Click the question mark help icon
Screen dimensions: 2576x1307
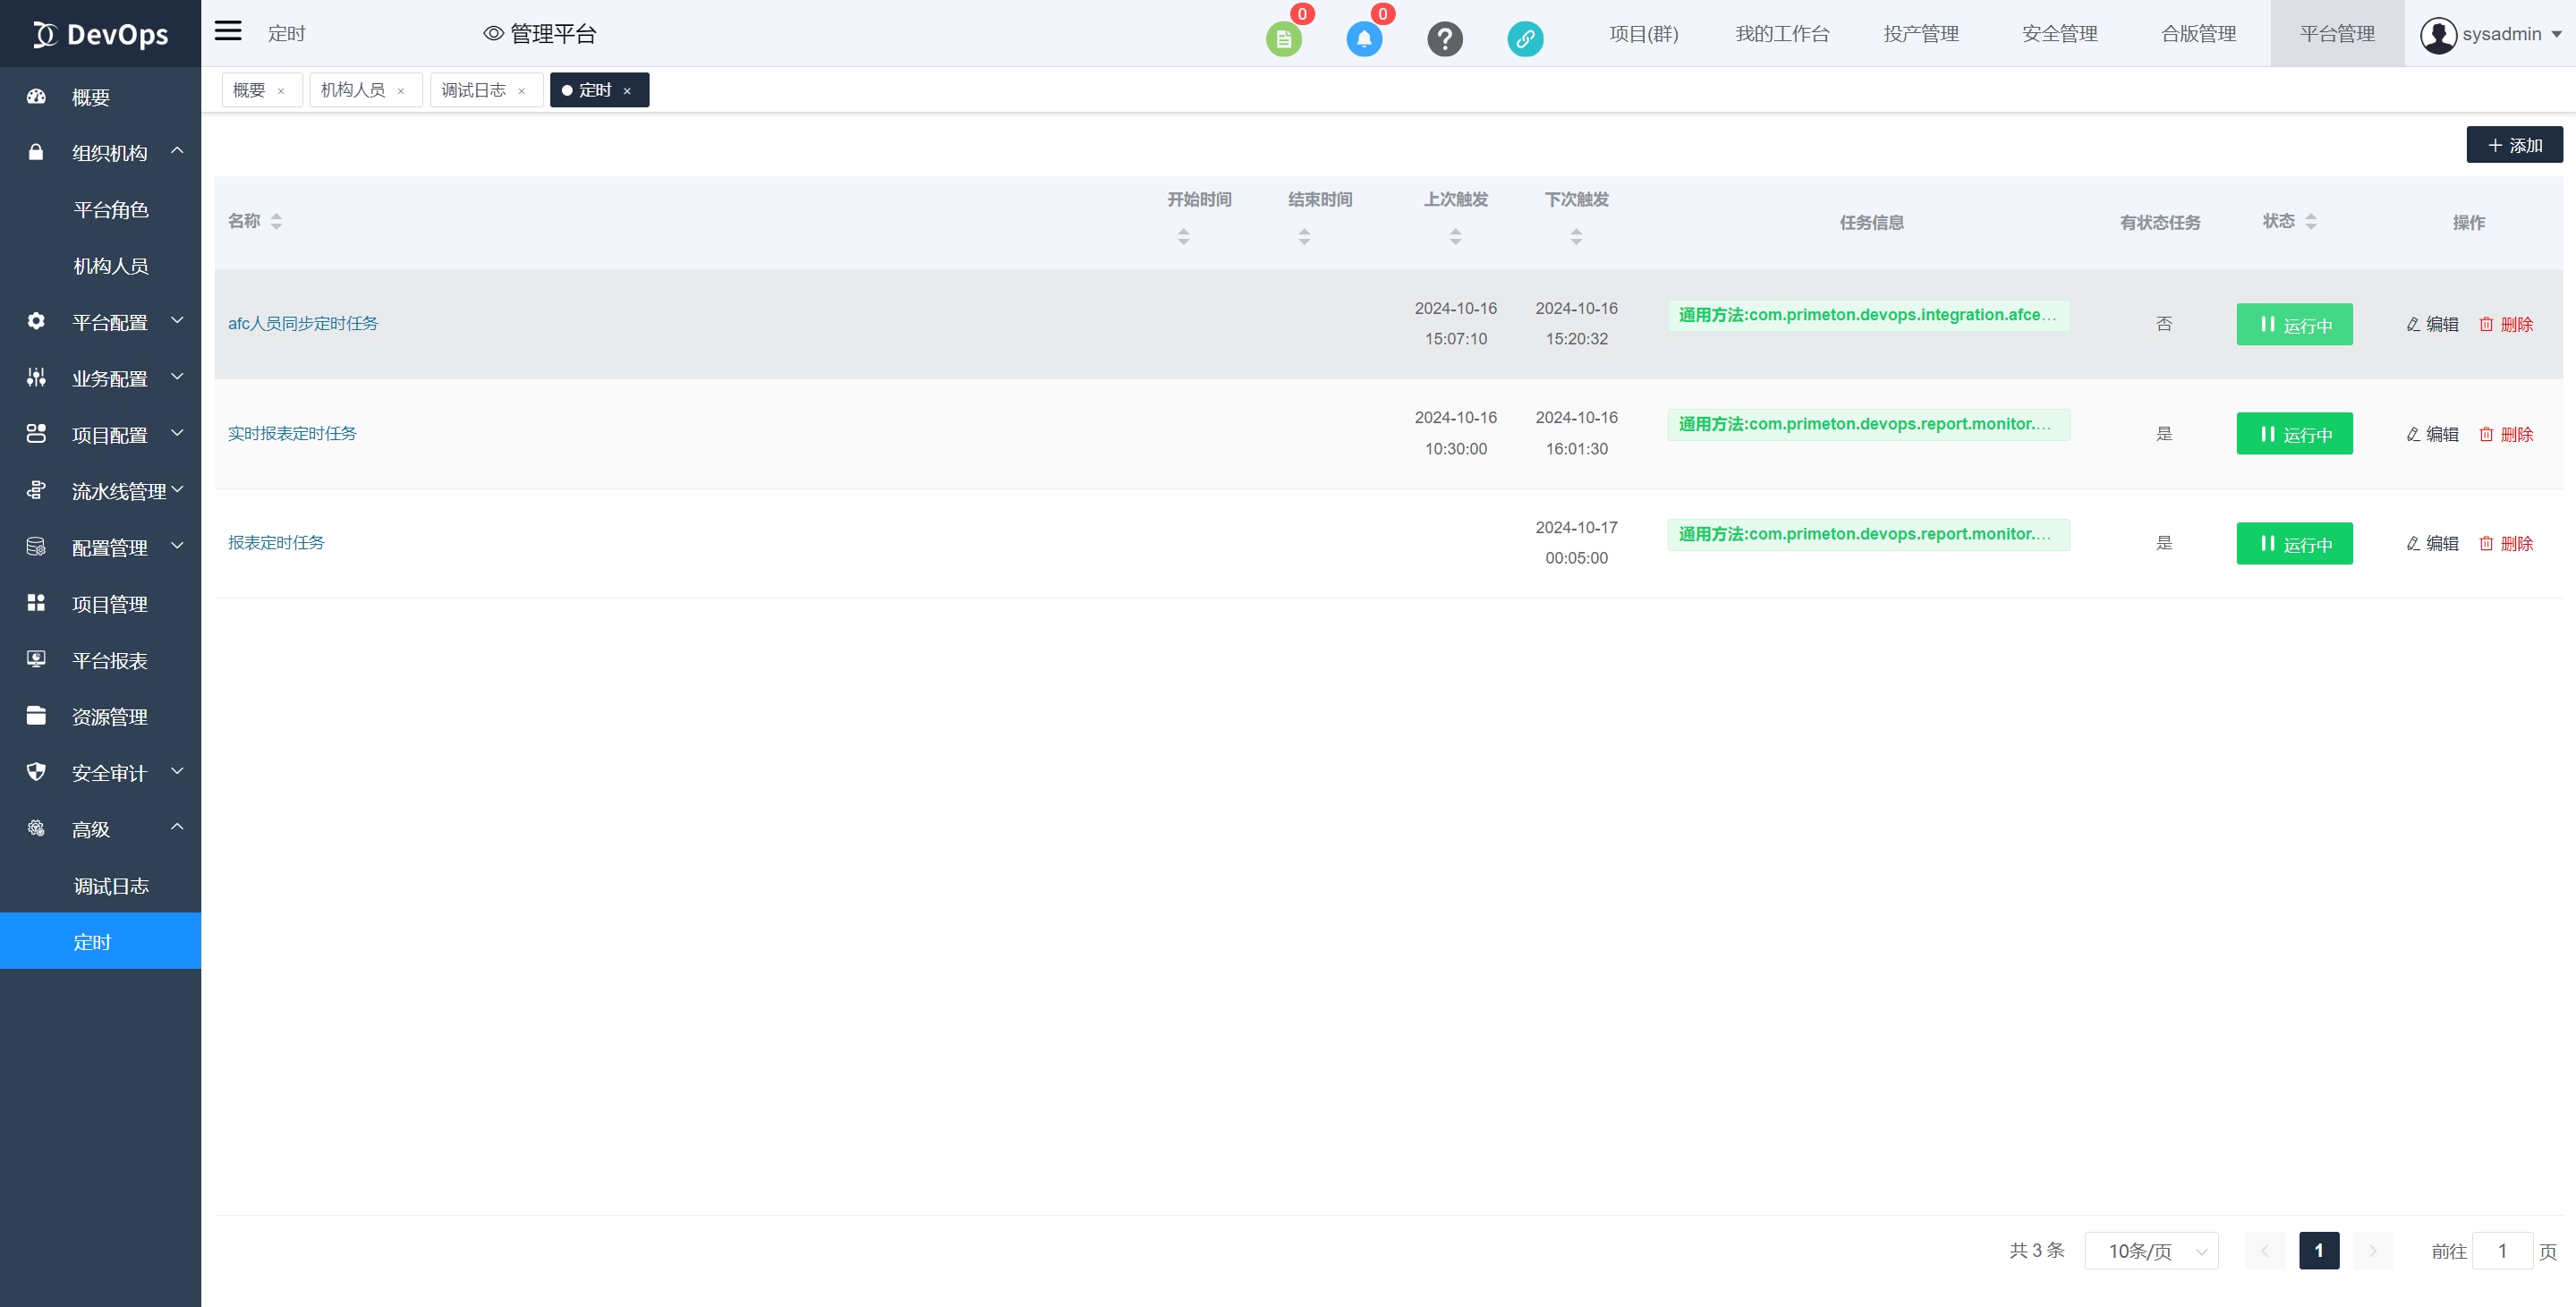point(1444,39)
